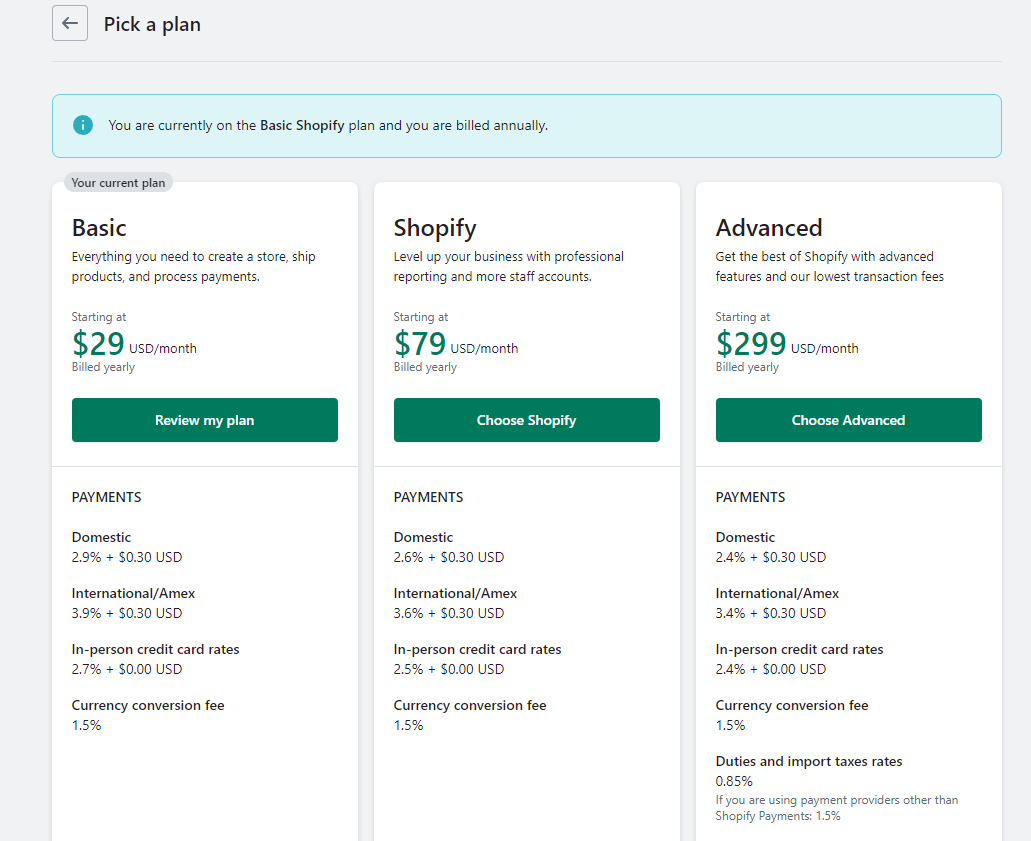Screen dimensions: 1031x841
Task: Click the 'Pick a plan' page title
Action: click(152, 24)
